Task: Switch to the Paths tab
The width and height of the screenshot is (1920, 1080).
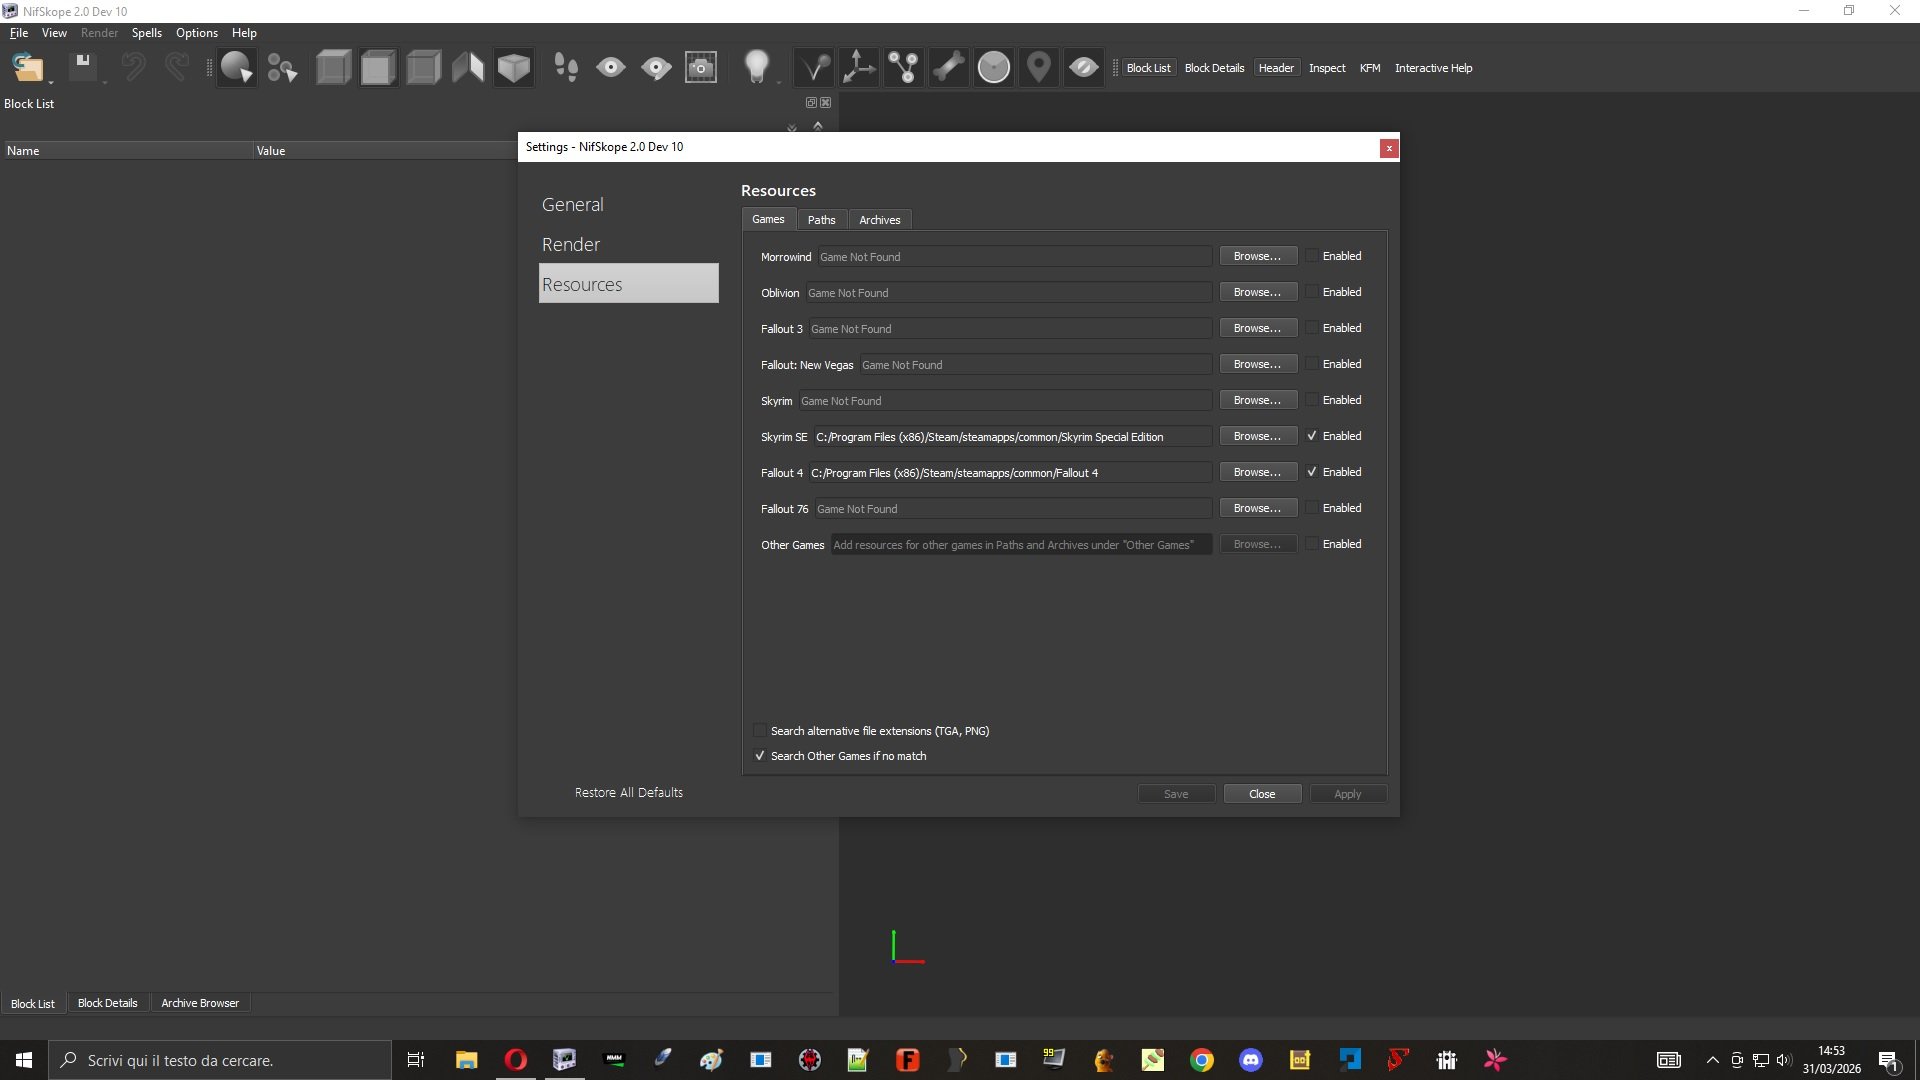Action: coord(822,220)
